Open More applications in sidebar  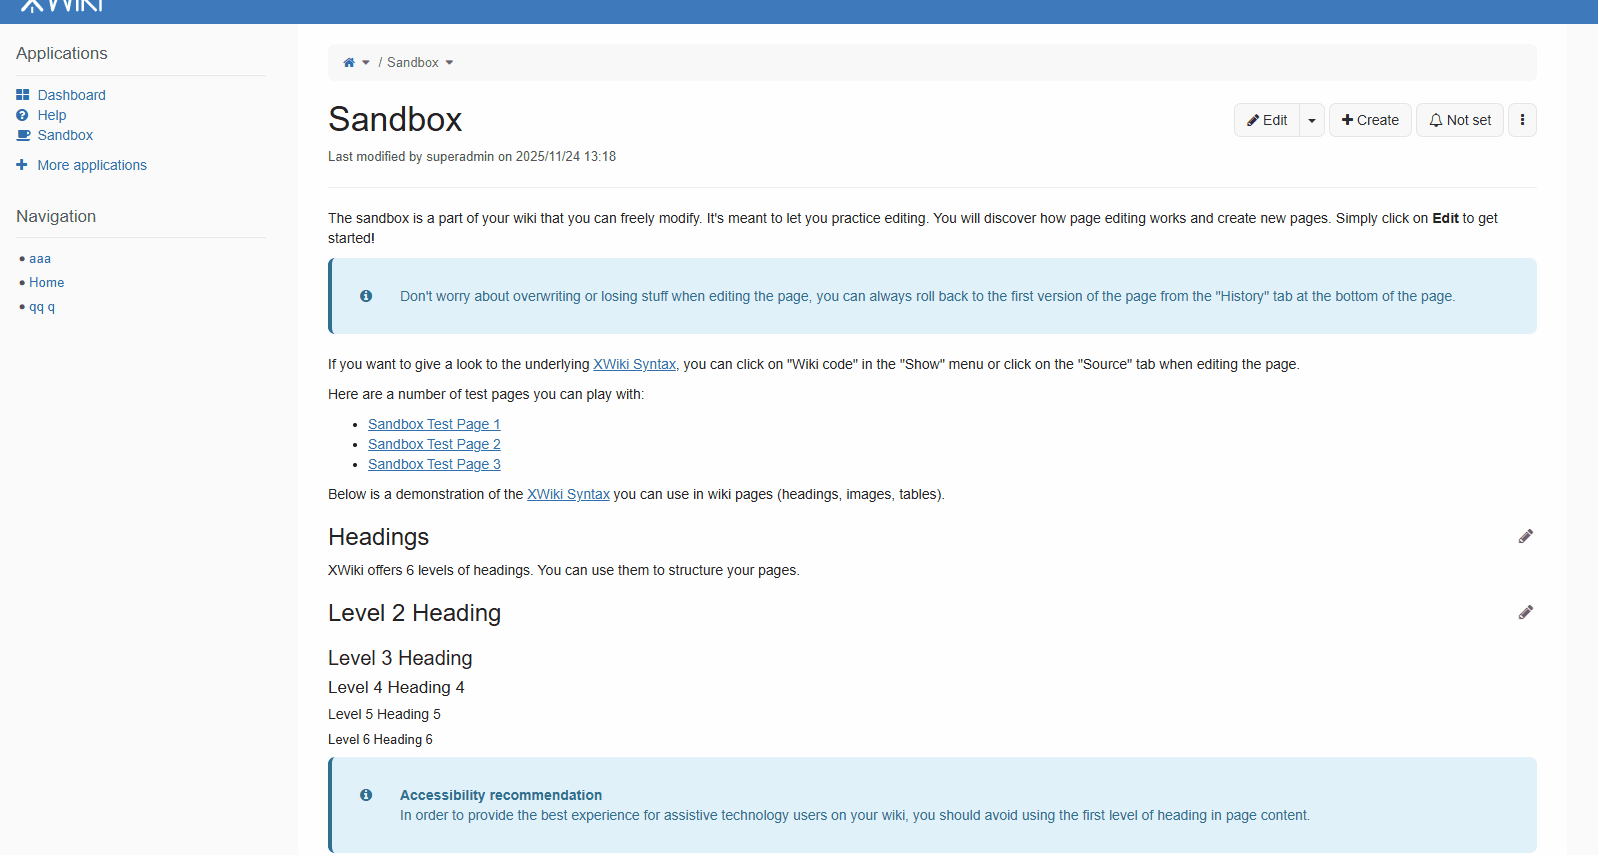tap(92, 165)
